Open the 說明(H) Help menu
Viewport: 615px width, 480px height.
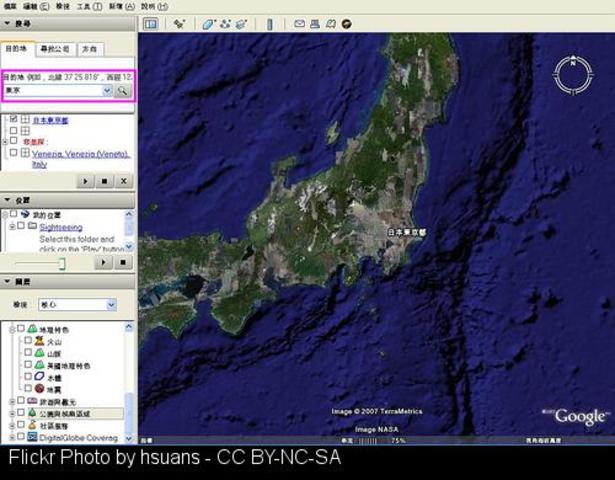tap(154, 6)
